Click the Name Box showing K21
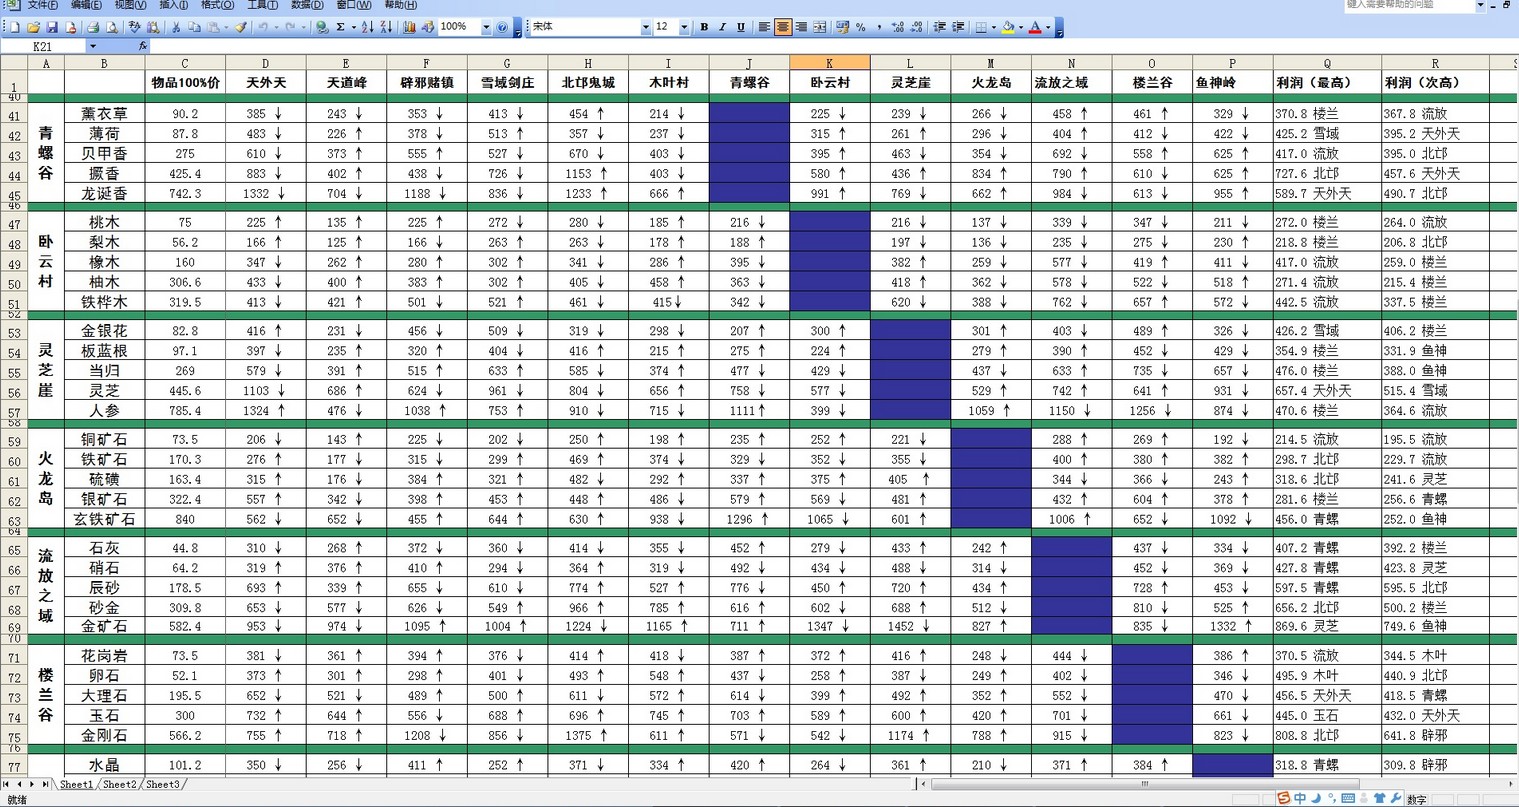 (x=44, y=46)
